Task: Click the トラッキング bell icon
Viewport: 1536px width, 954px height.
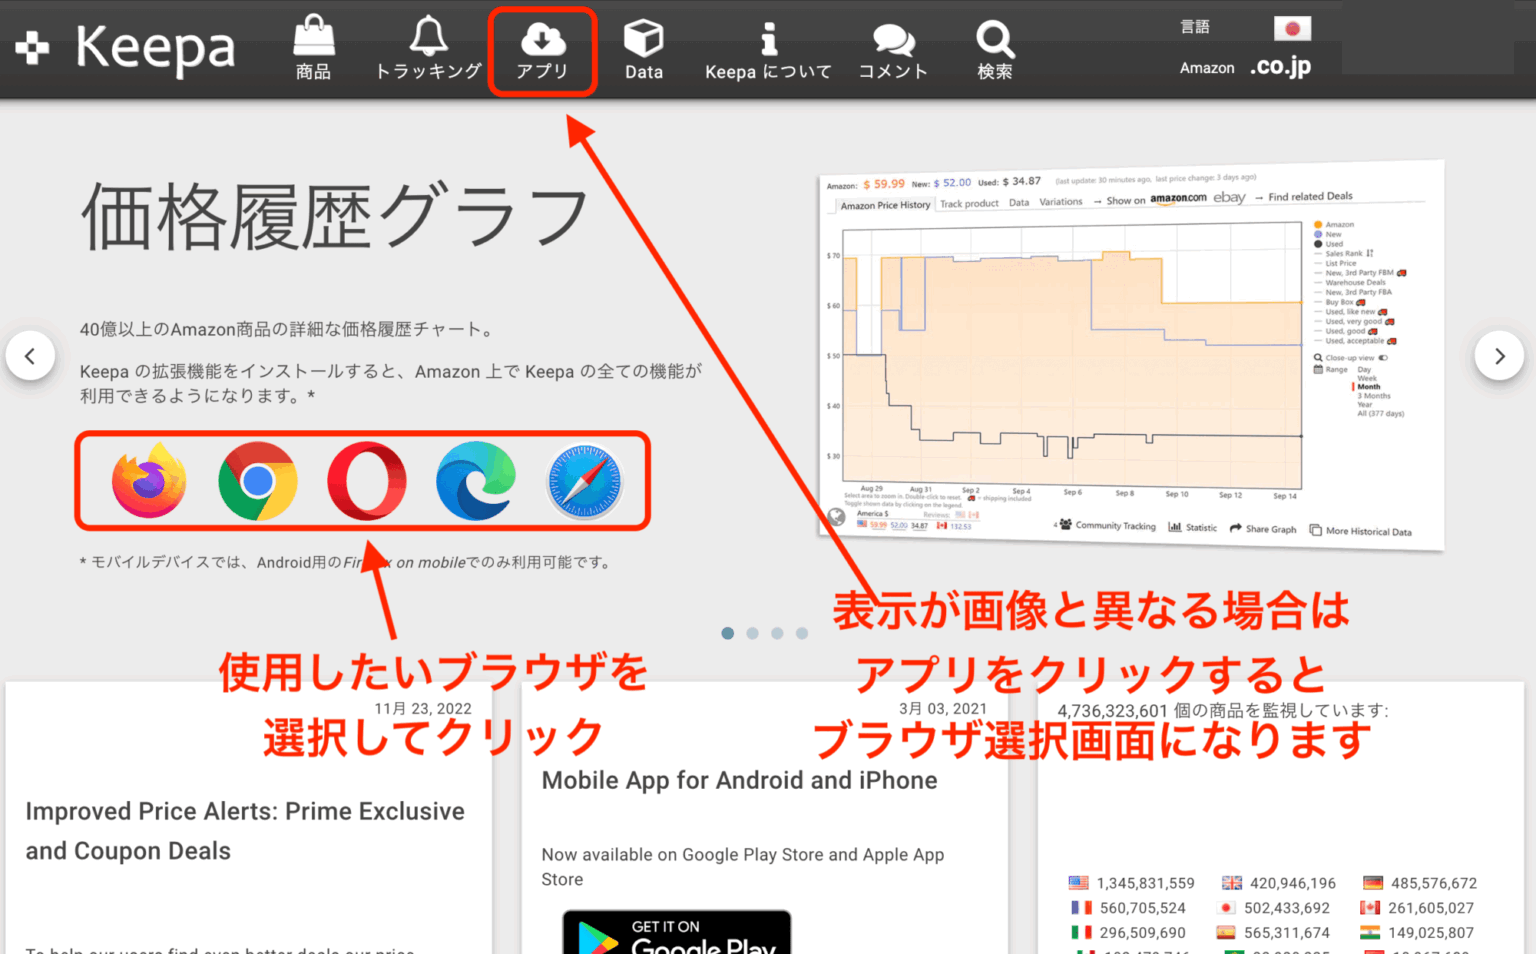Action: pos(427,38)
